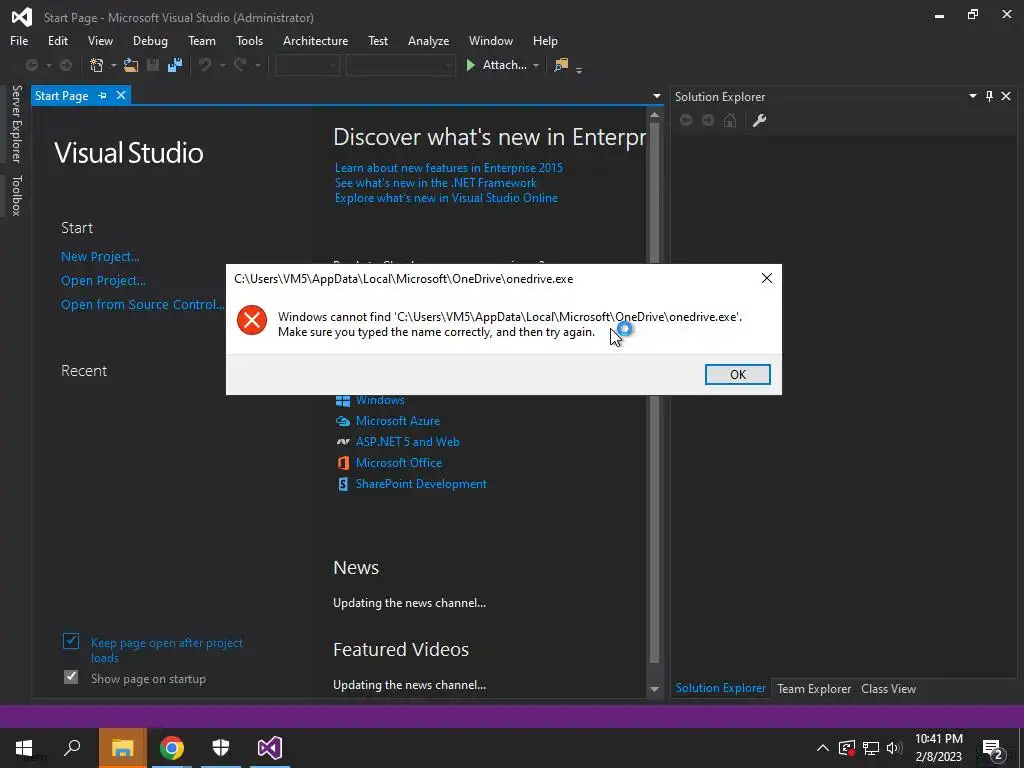This screenshot has height=768, width=1024.
Task: Click the Navigate Forward toolbar icon
Action: point(66,65)
